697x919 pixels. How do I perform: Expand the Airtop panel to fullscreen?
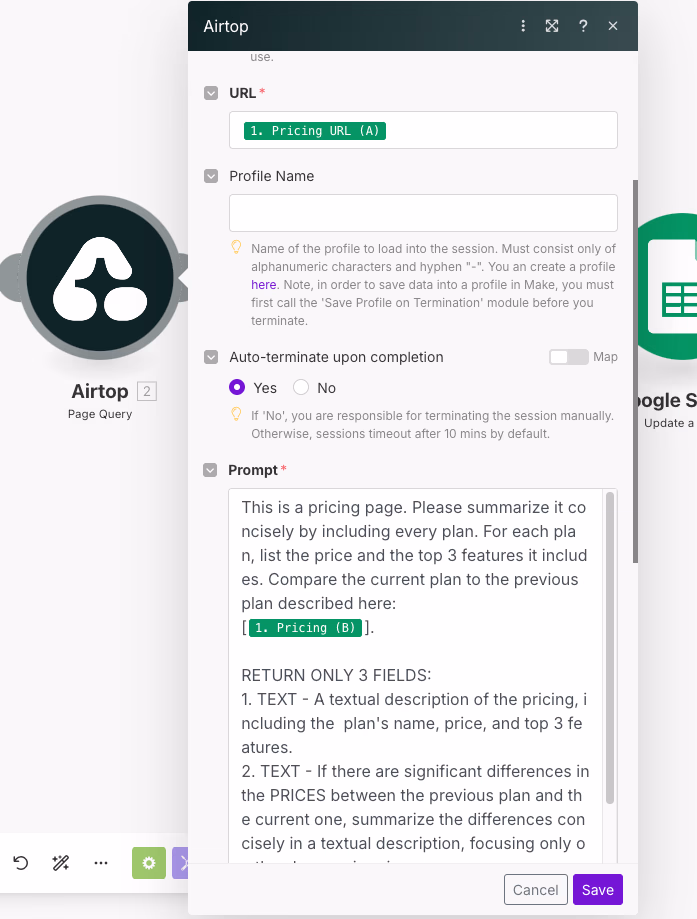click(x=552, y=26)
